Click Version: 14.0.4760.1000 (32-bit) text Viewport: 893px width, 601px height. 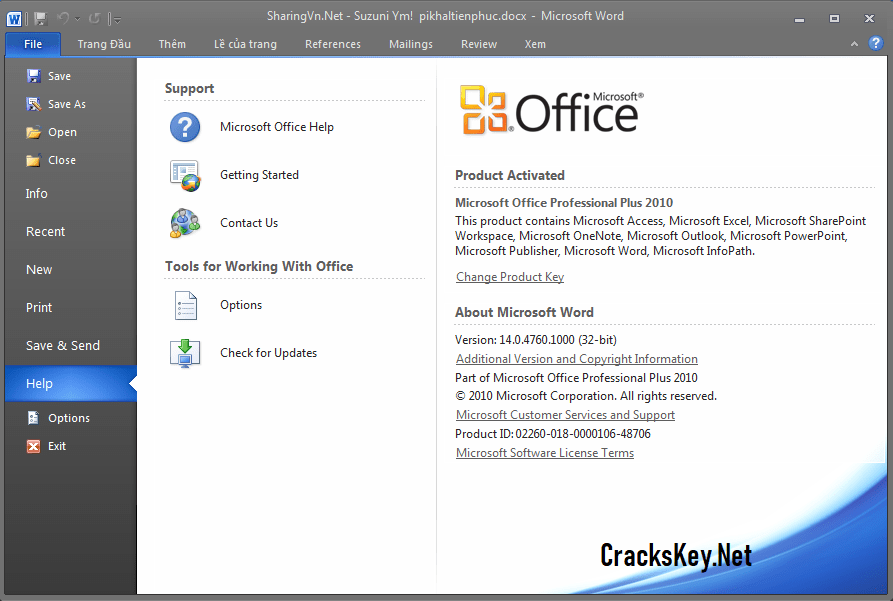click(535, 340)
